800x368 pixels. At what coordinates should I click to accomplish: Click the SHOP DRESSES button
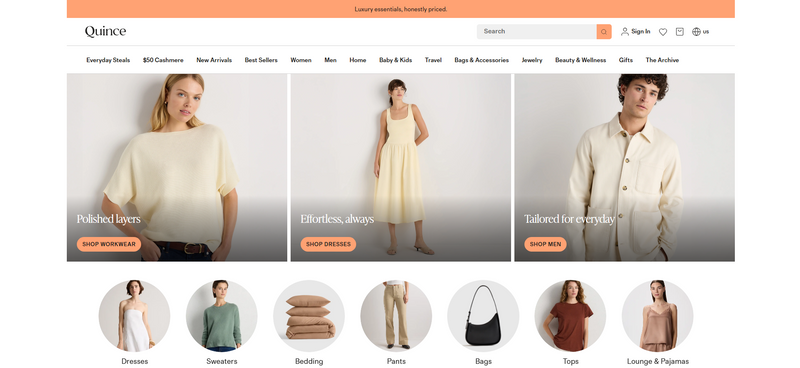(x=329, y=244)
